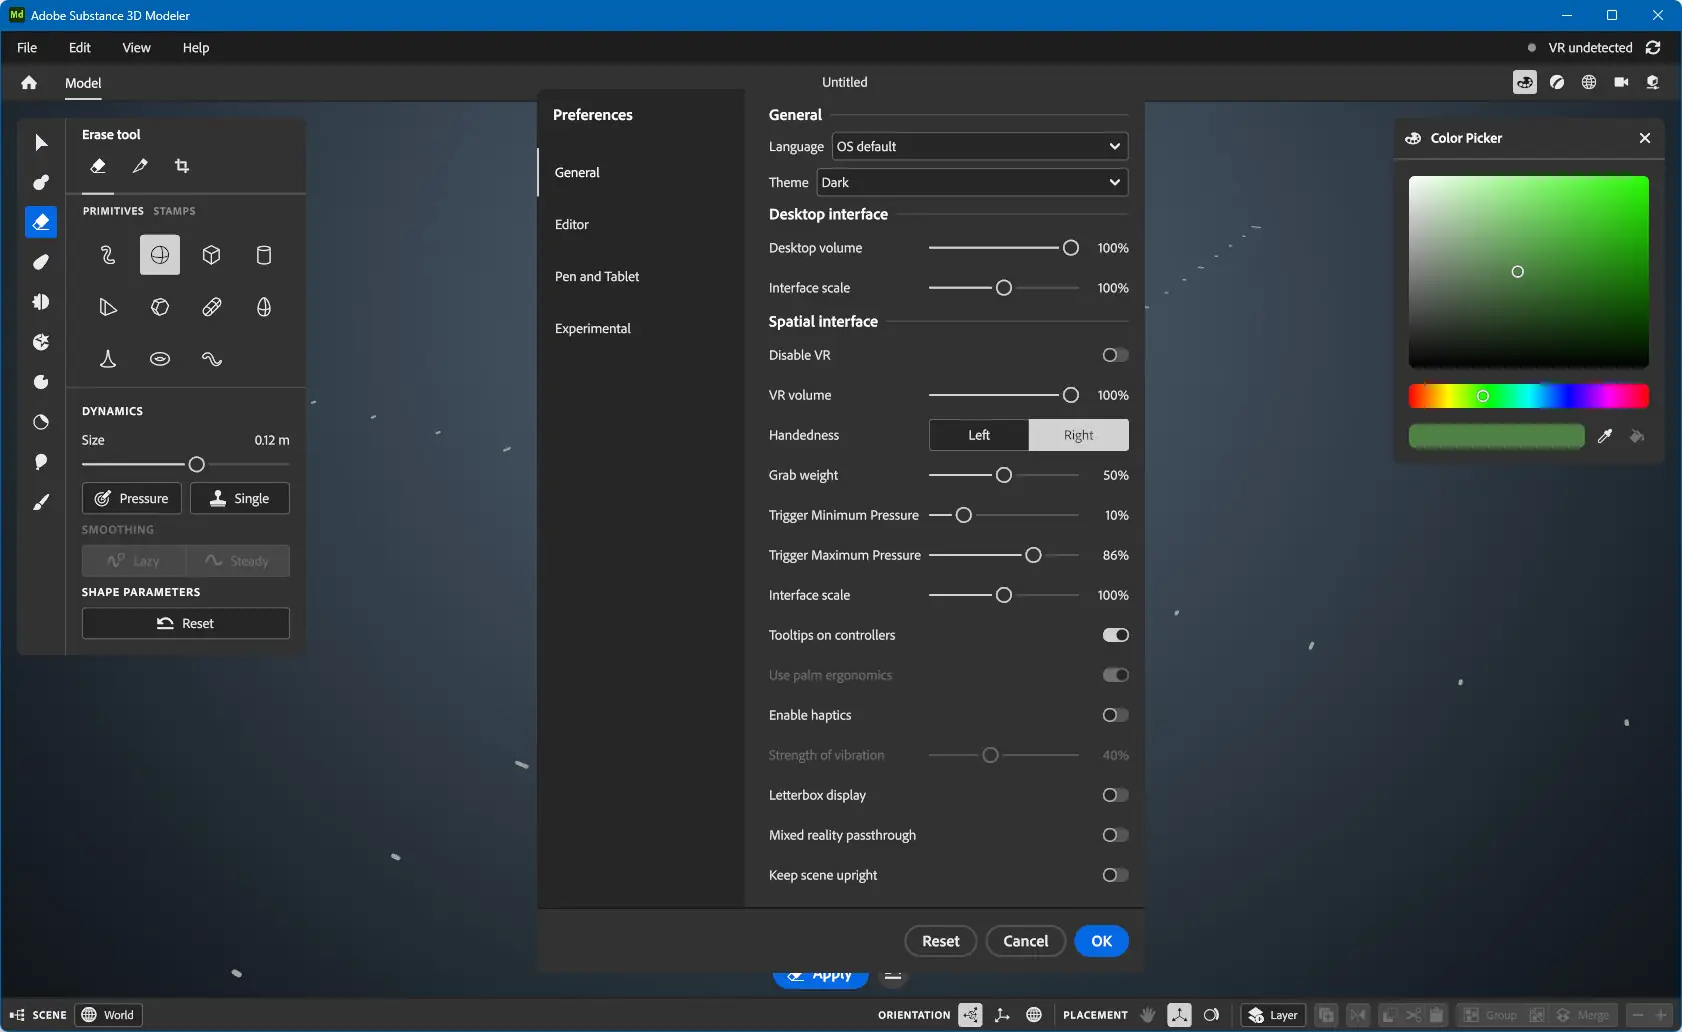Choose the cube primitive shape
The image size is (1682, 1032).
tap(211, 255)
